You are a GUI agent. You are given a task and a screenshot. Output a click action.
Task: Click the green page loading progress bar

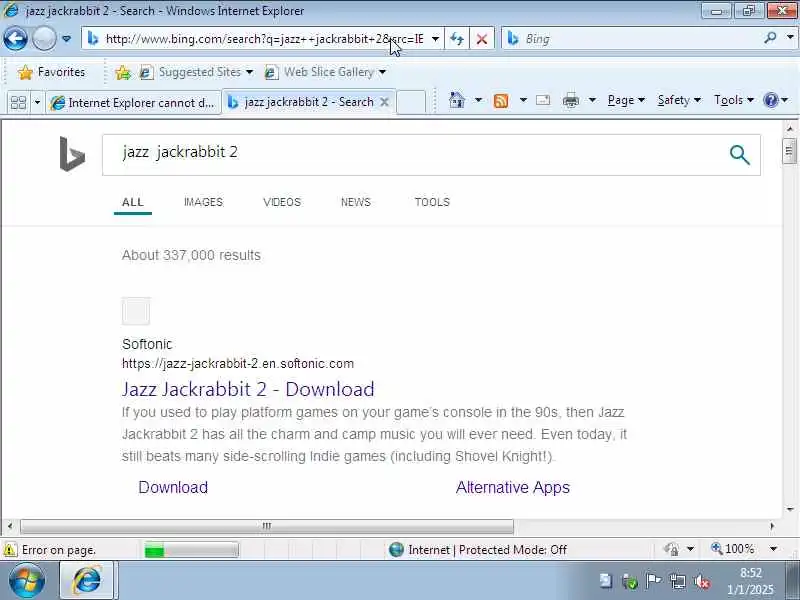(191, 550)
